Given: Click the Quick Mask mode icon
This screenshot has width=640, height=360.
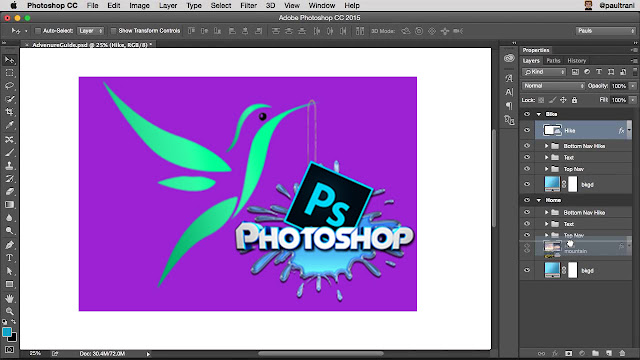Looking at the screenshot, I should pos(9,350).
